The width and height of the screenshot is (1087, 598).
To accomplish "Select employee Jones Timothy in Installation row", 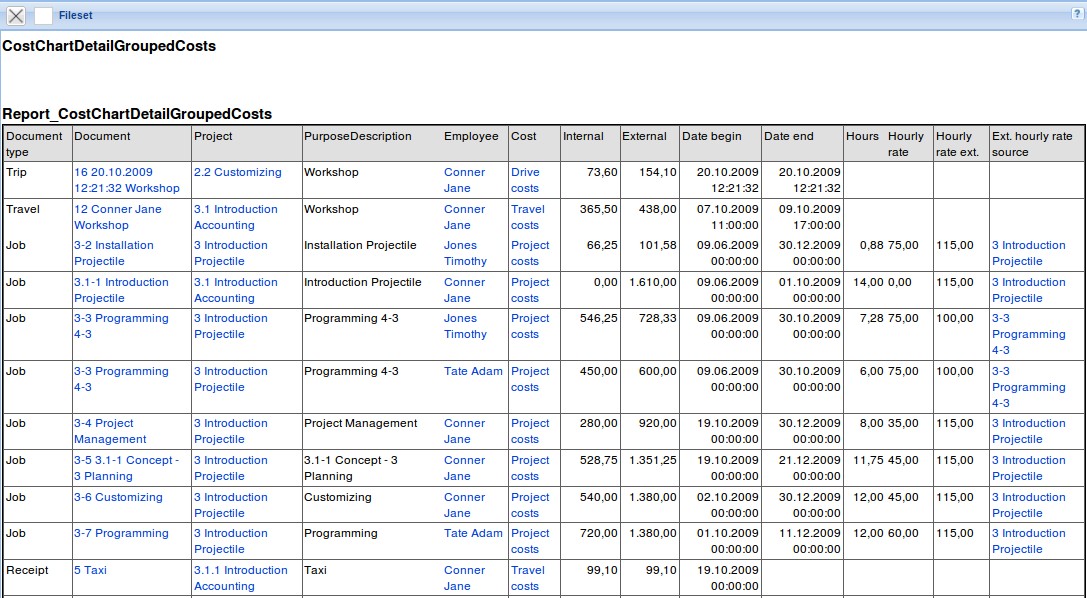I will point(465,253).
